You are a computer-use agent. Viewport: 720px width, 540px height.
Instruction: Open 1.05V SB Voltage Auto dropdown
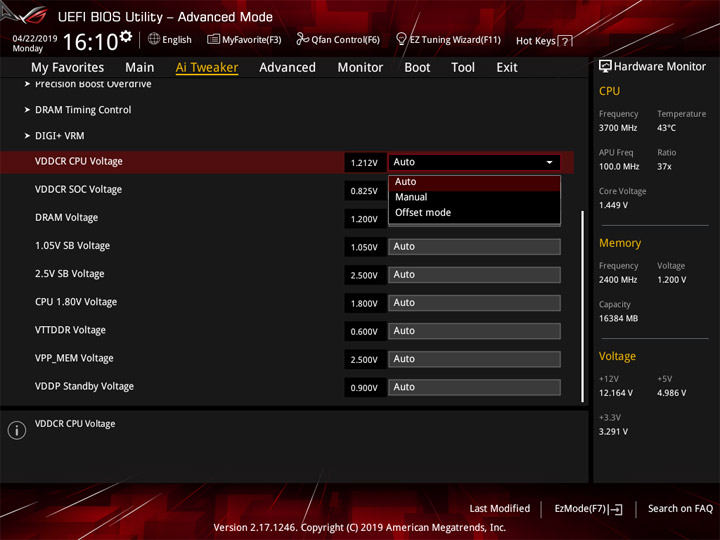click(474, 247)
